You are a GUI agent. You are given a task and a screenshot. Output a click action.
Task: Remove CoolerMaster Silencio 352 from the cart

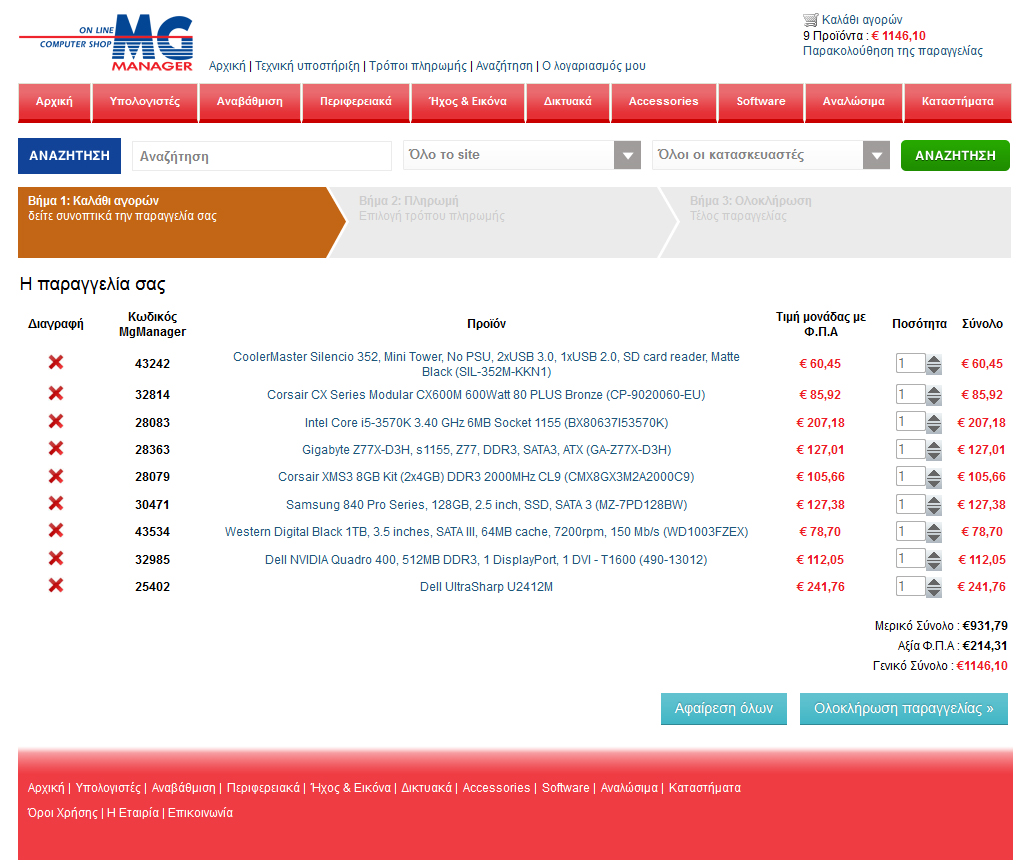click(56, 362)
